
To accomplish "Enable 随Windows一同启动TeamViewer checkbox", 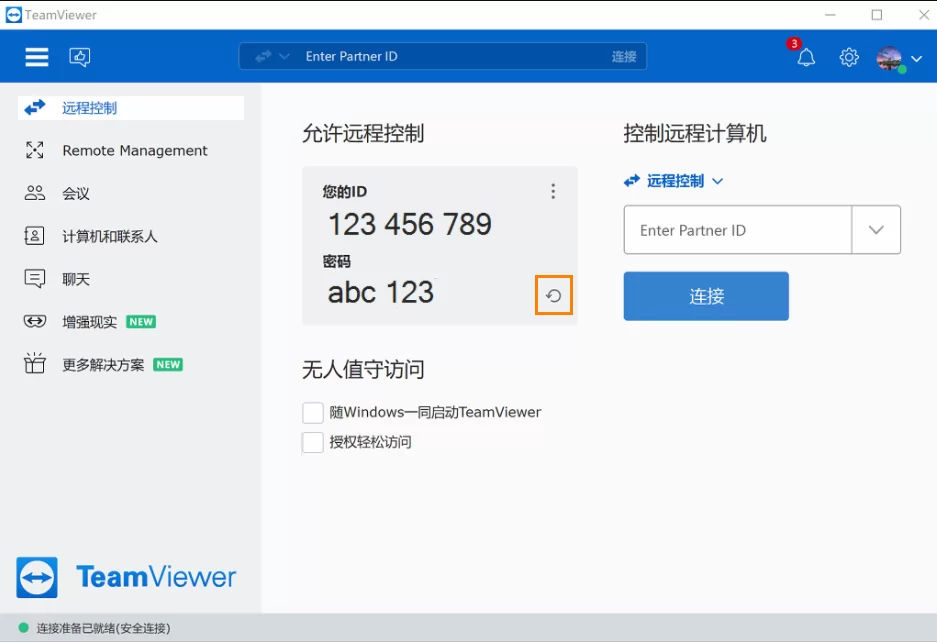I will [312, 412].
